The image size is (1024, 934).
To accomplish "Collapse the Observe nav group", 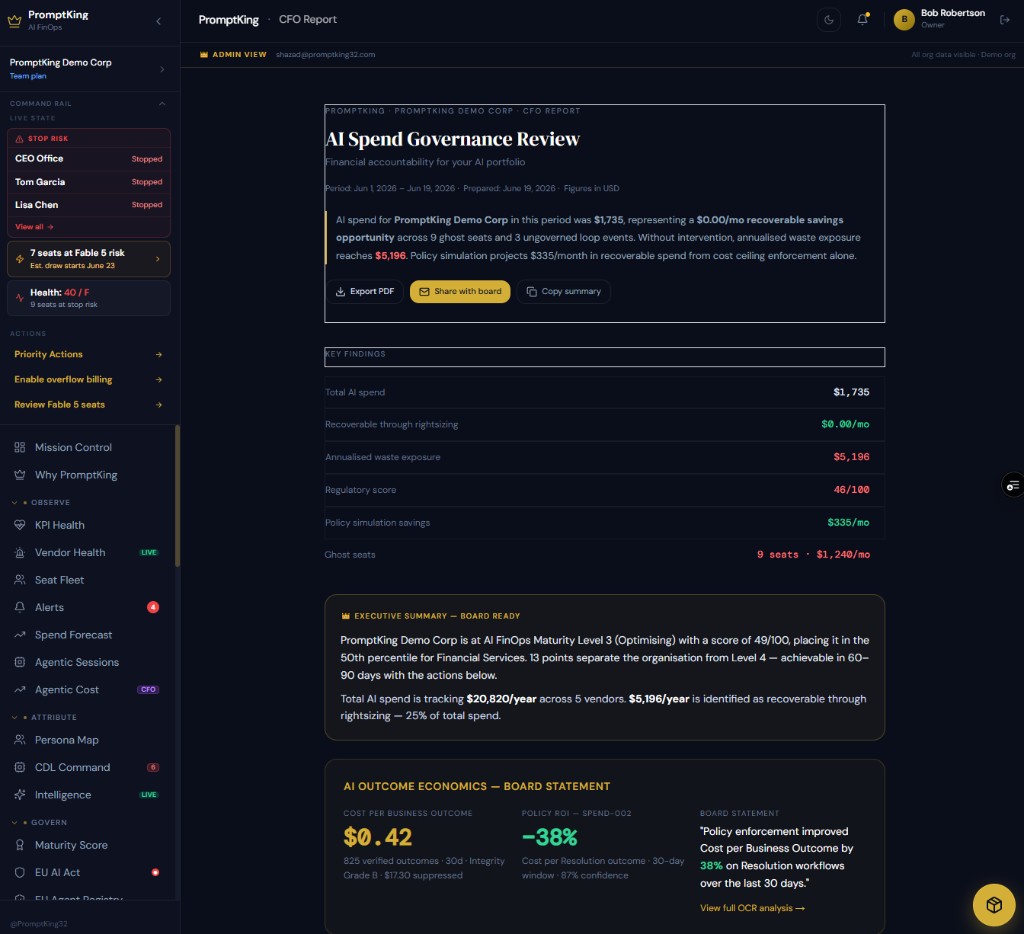I will [14, 502].
